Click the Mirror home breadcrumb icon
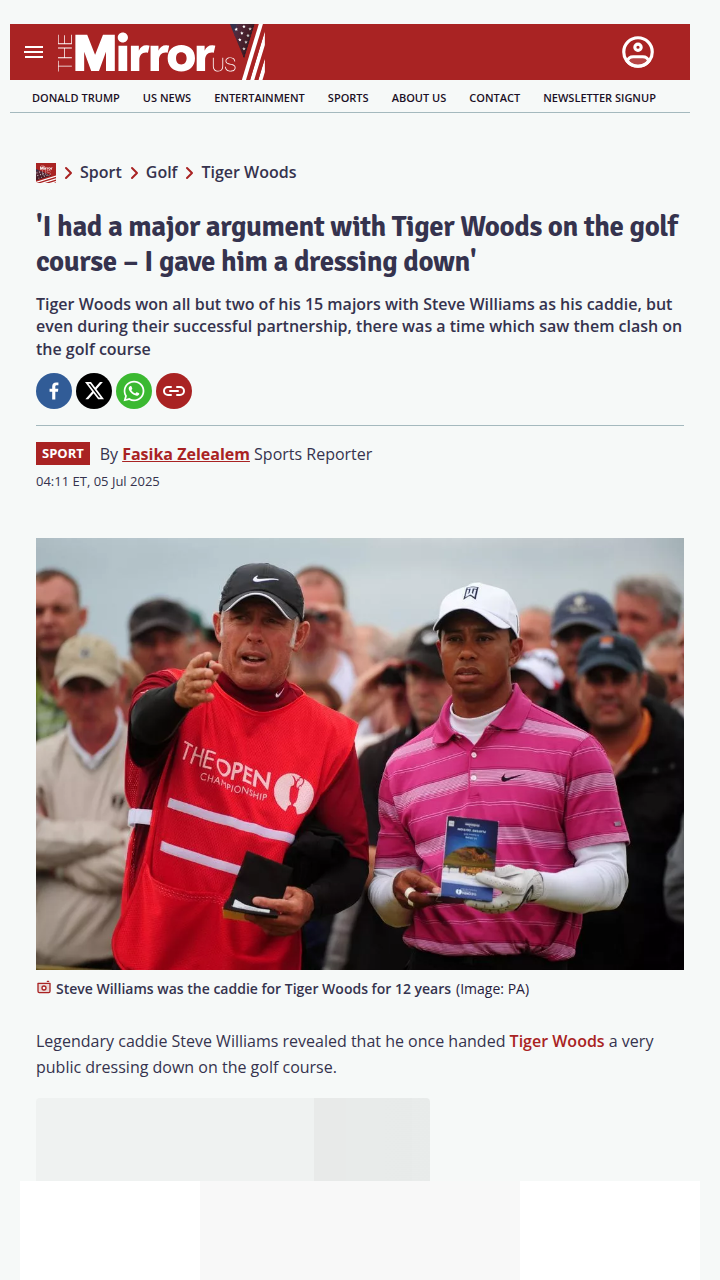This screenshot has height=1280, width=720. pyautogui.click(x=46, y=173)
